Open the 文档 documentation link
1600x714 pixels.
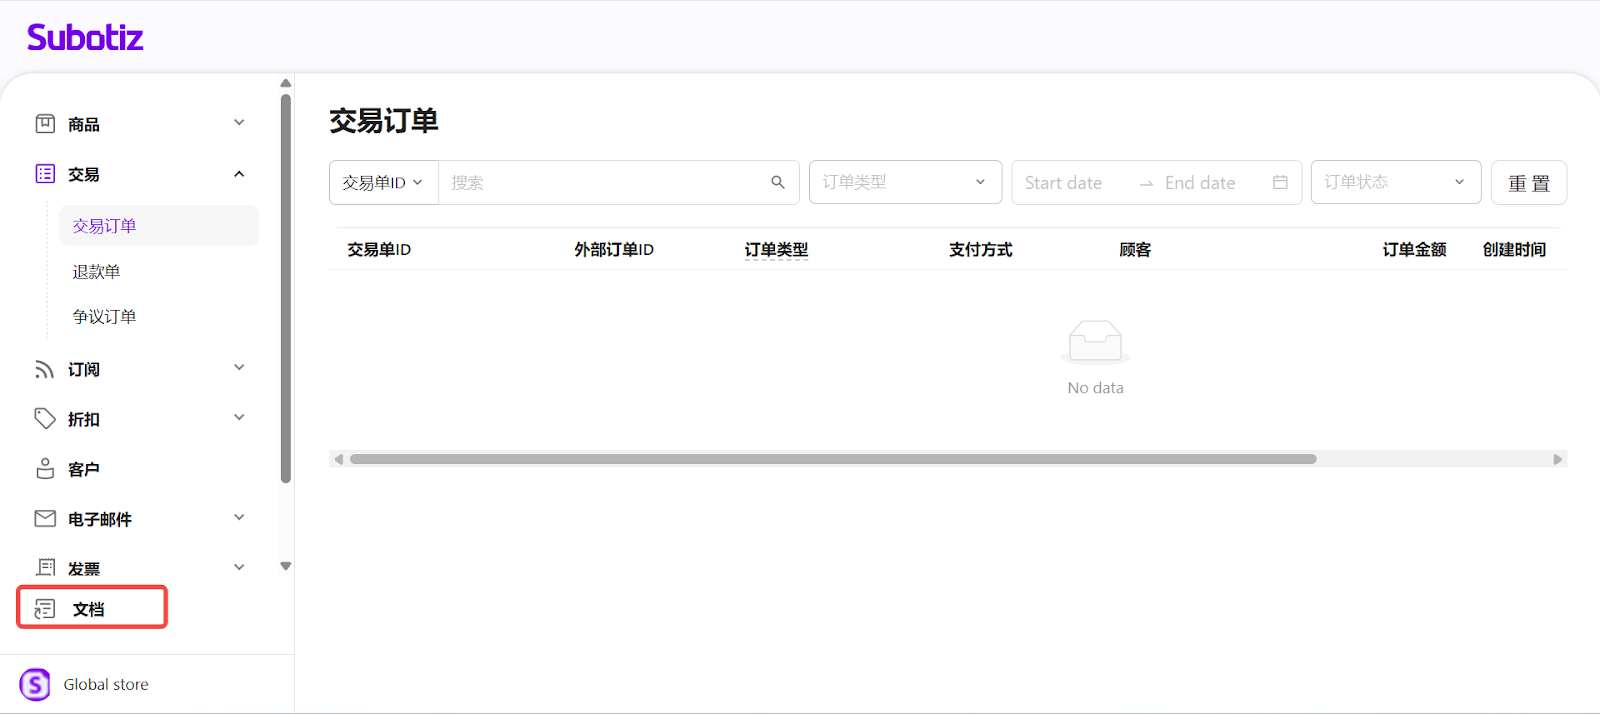[x=88, y=609]
